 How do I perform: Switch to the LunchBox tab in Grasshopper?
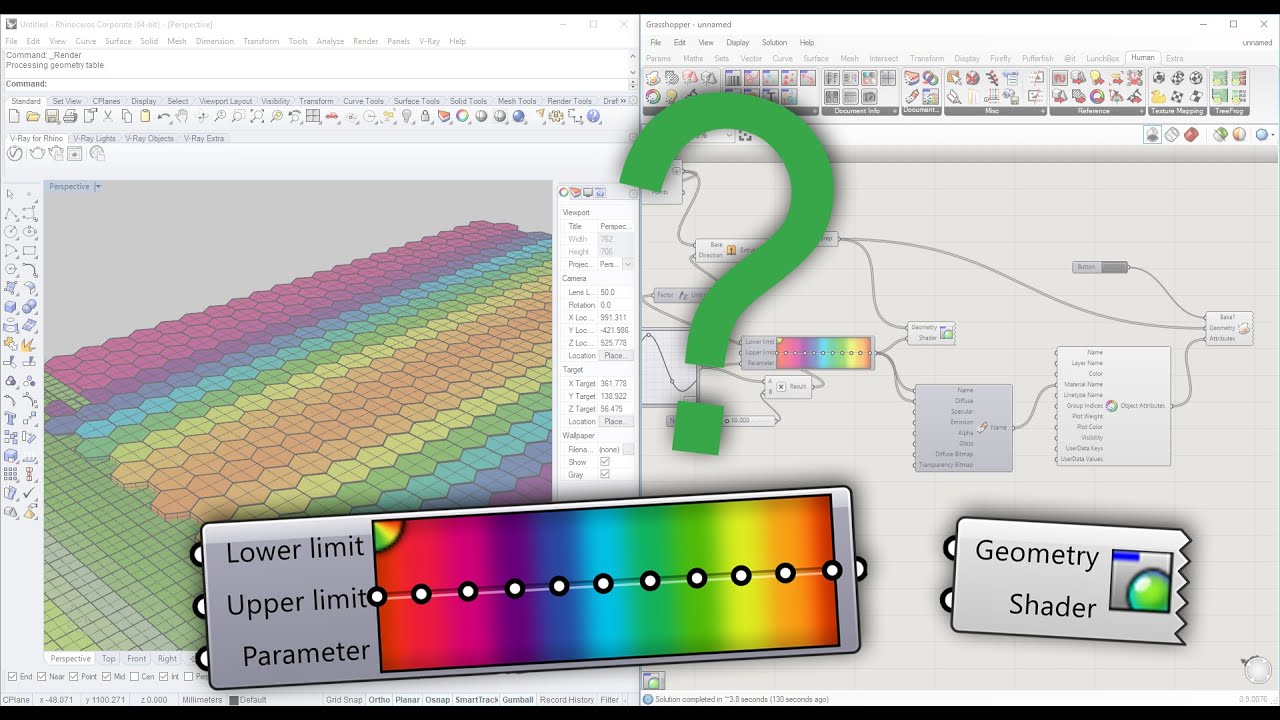pos(1103,59)
